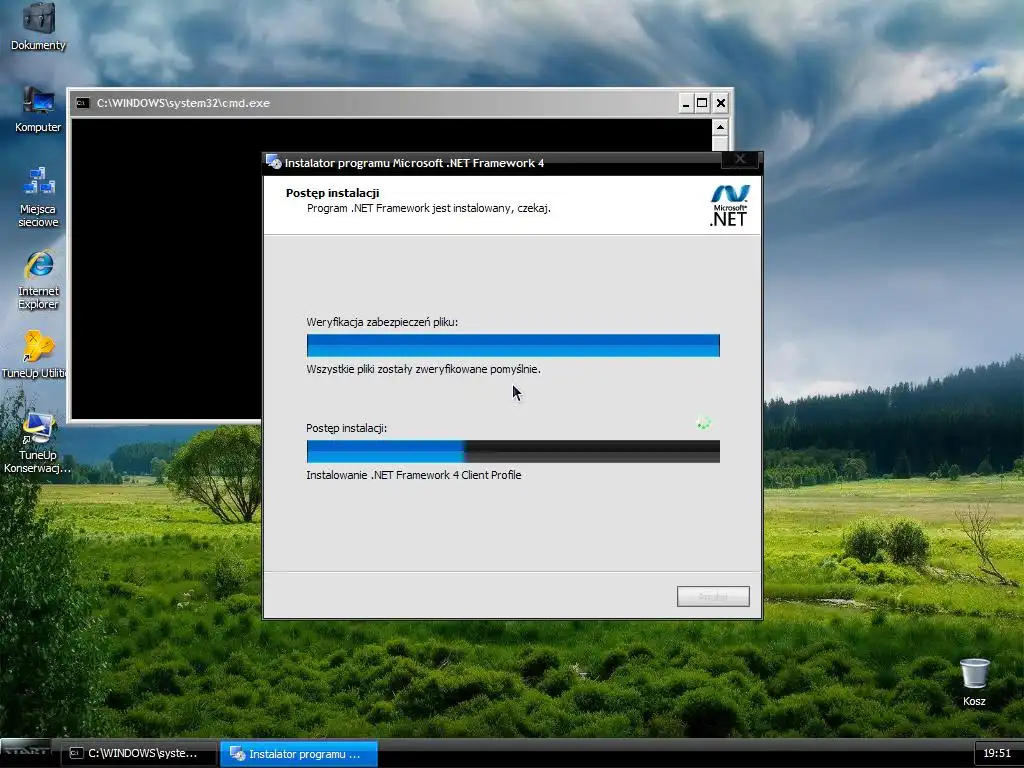Maximize the cmd.exe window
Screen dimensions: 1024x768
[702, 103]
